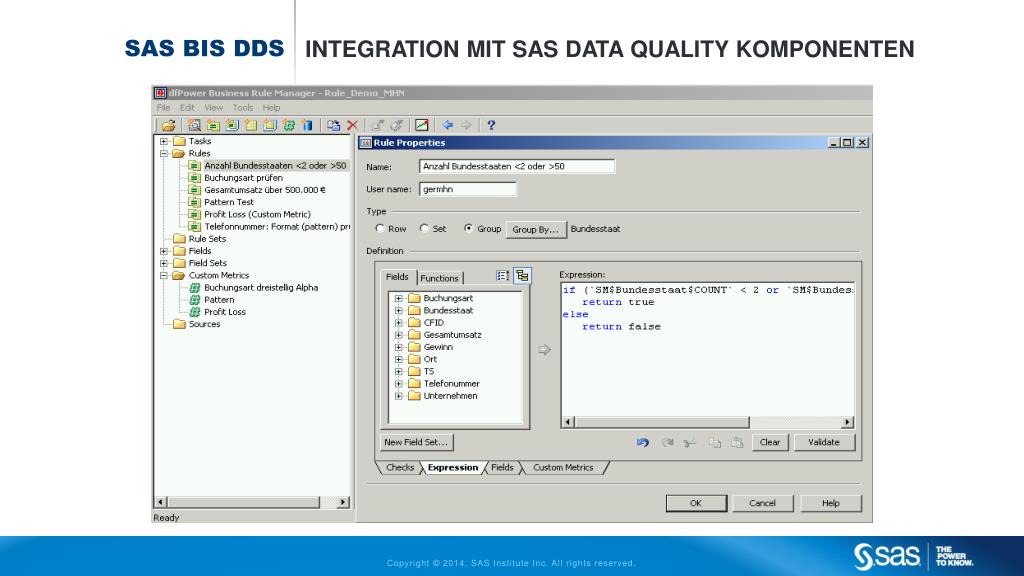Switch to the Functions tab
This screenshot has width=1024, height=576.
pyautogui.click(x=440, y=278)
